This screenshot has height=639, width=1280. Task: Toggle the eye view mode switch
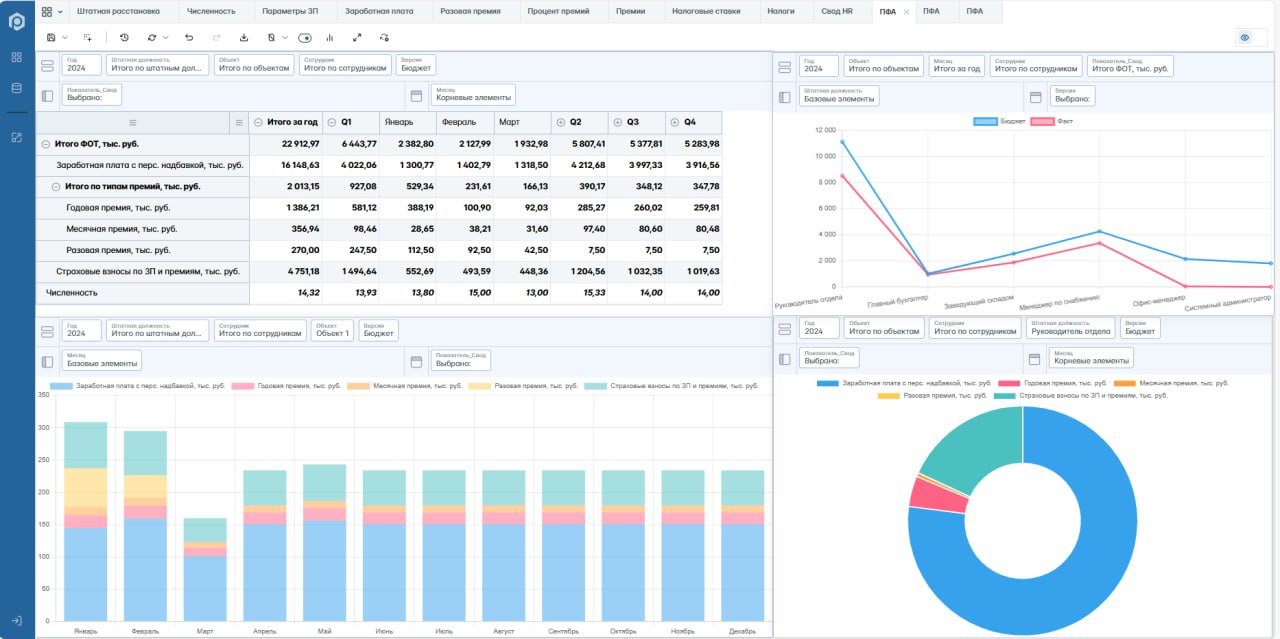pyautogui.click(x=1245, y=37)
